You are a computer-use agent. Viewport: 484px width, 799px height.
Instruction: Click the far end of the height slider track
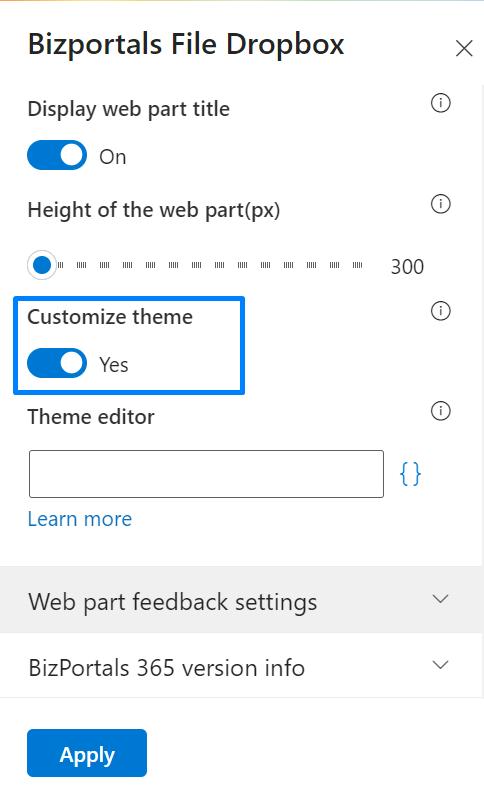(359, 265)
